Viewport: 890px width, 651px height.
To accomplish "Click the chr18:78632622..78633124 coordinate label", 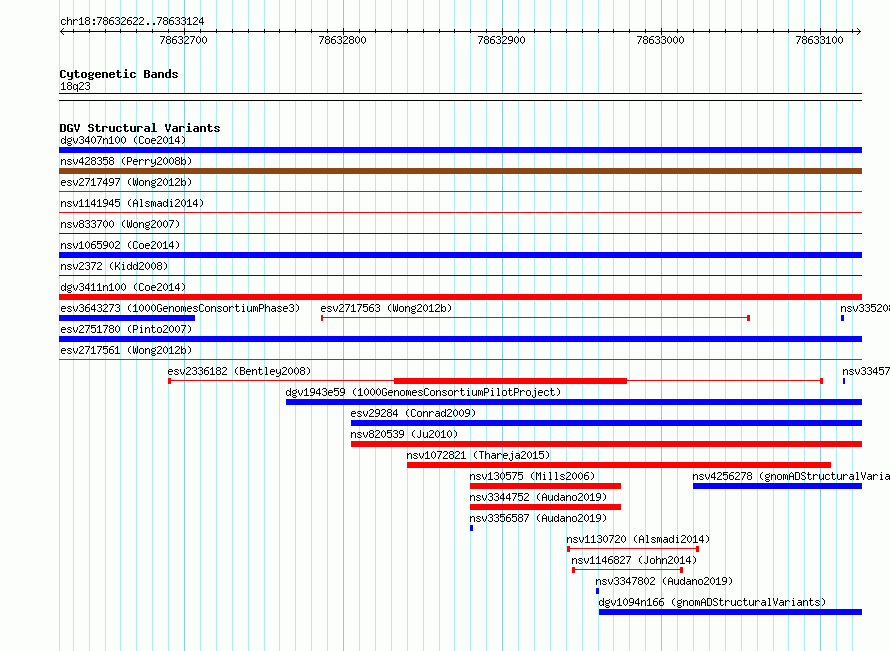I will pyautogui.click(x=132, y=21).
